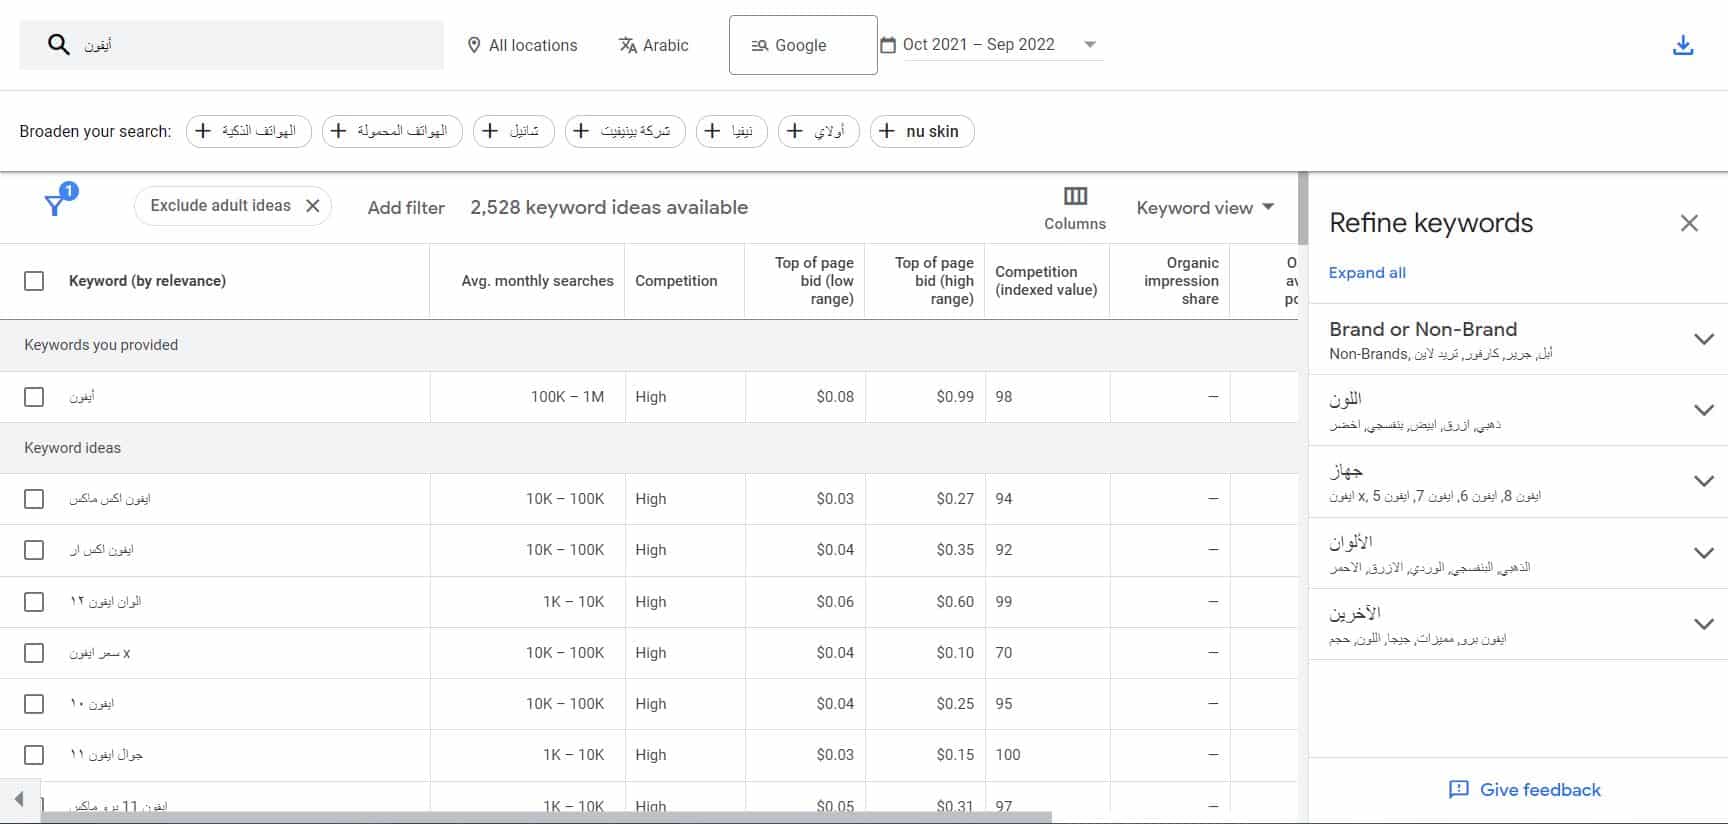
Task: Add the شركة بينيفيت broaden suggestion
Action: [x=625, y=131]
